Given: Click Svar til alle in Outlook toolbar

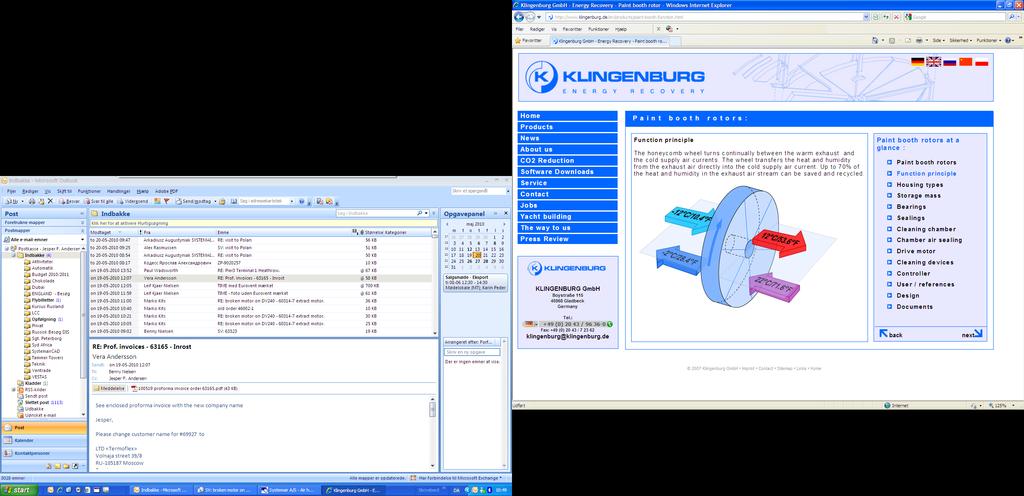Looking at the screenshot, I should click(x=97, y=202).
